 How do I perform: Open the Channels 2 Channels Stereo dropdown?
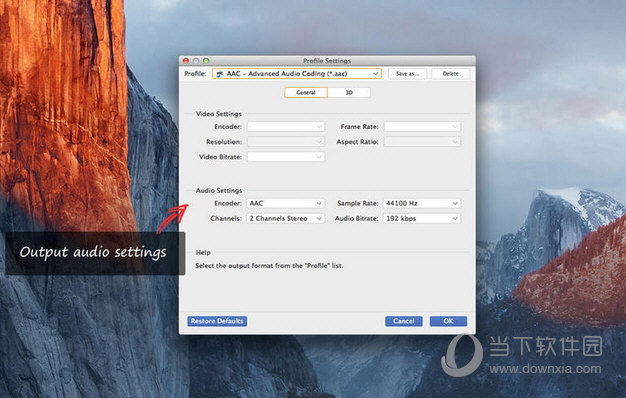coord(285,218)
